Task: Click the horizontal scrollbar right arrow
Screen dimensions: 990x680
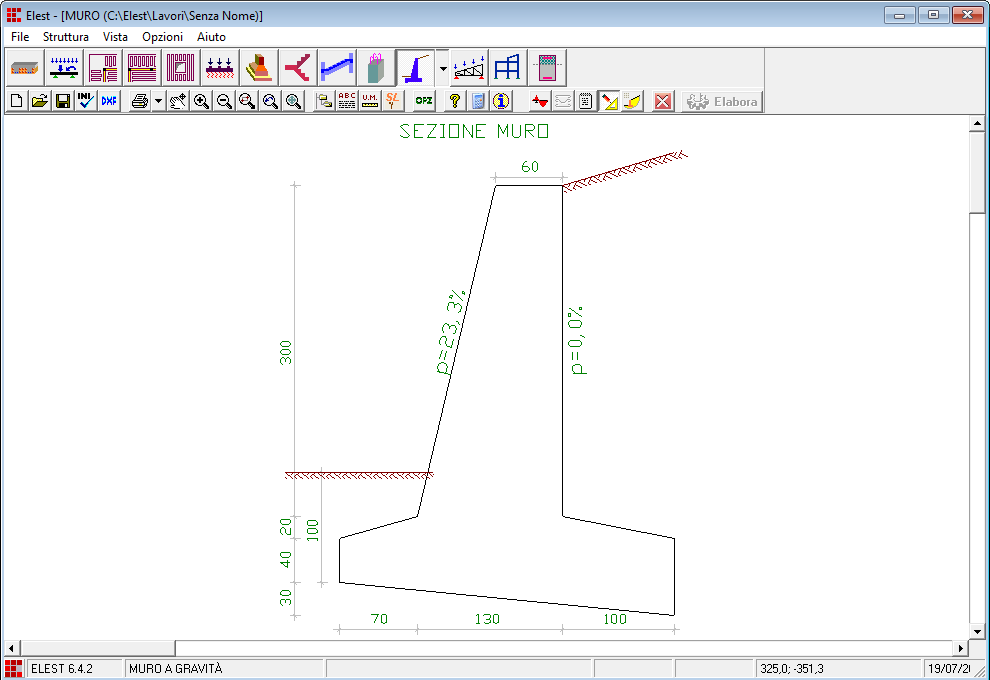Action: [x=961, y=648]
